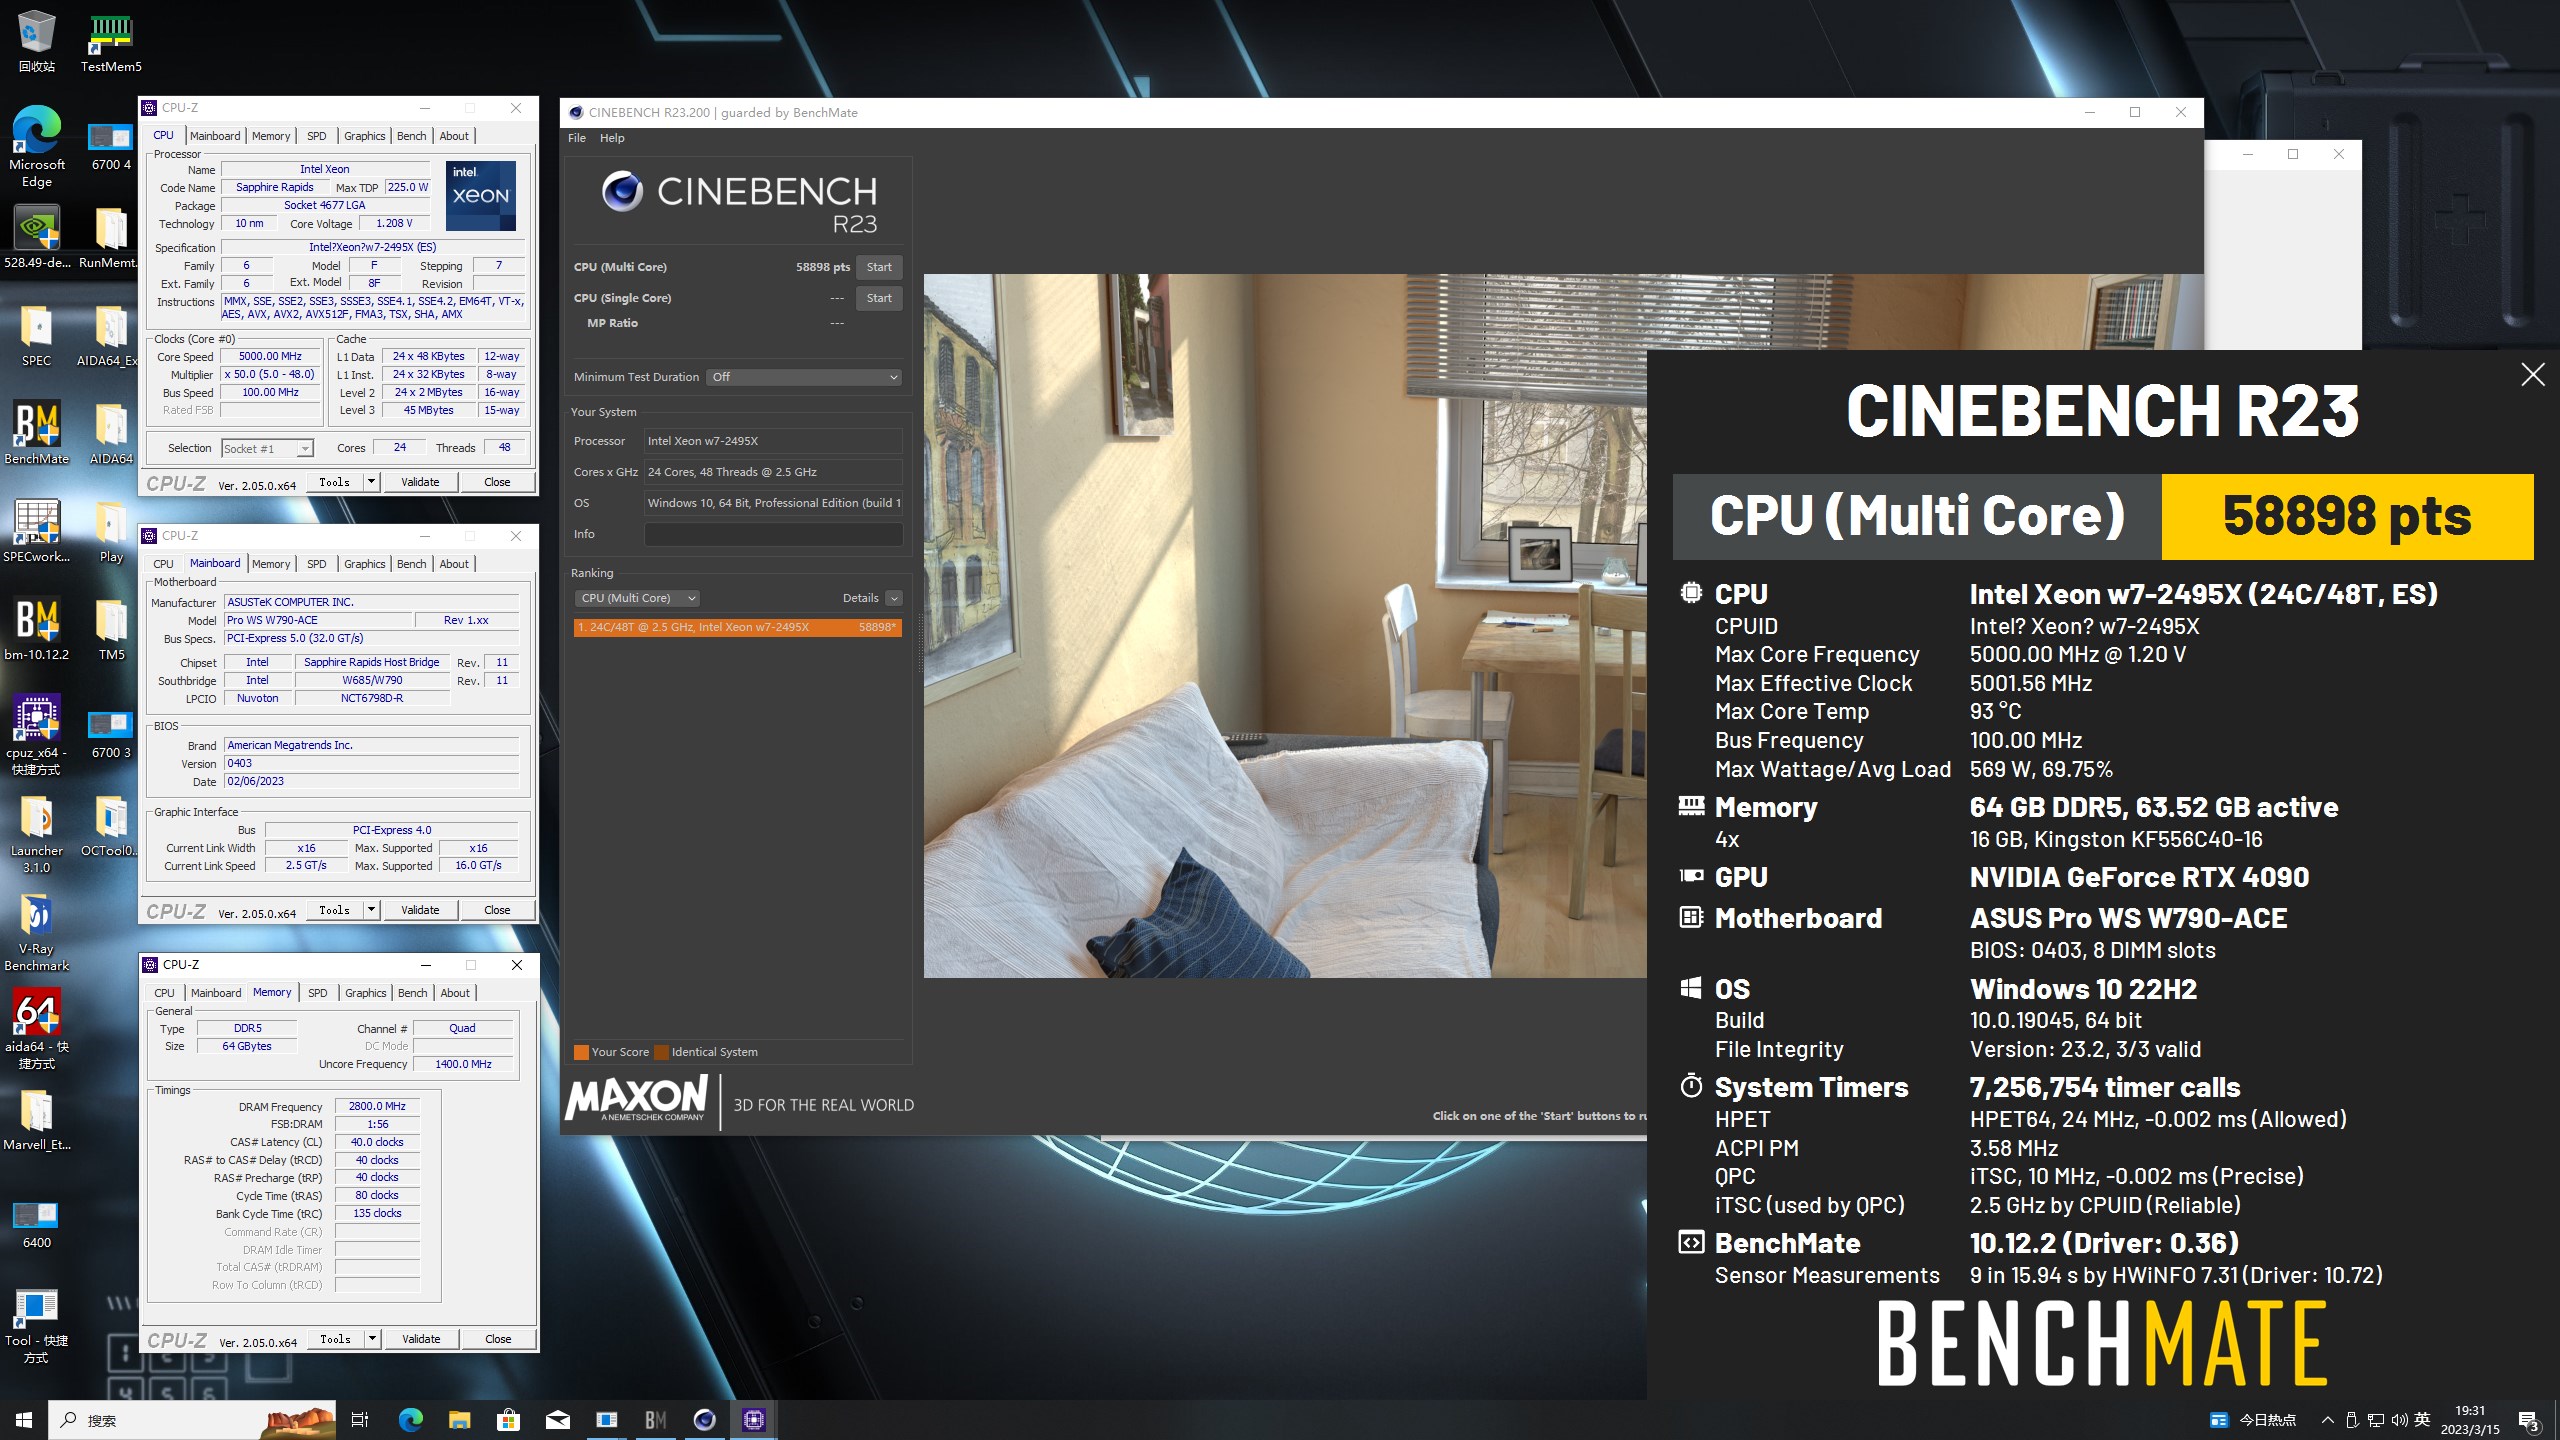The width and height of the screenshot is (2560, 1440).
Task: Open Launcher 3.1.0 desktop icon
Action: point(36,832)
